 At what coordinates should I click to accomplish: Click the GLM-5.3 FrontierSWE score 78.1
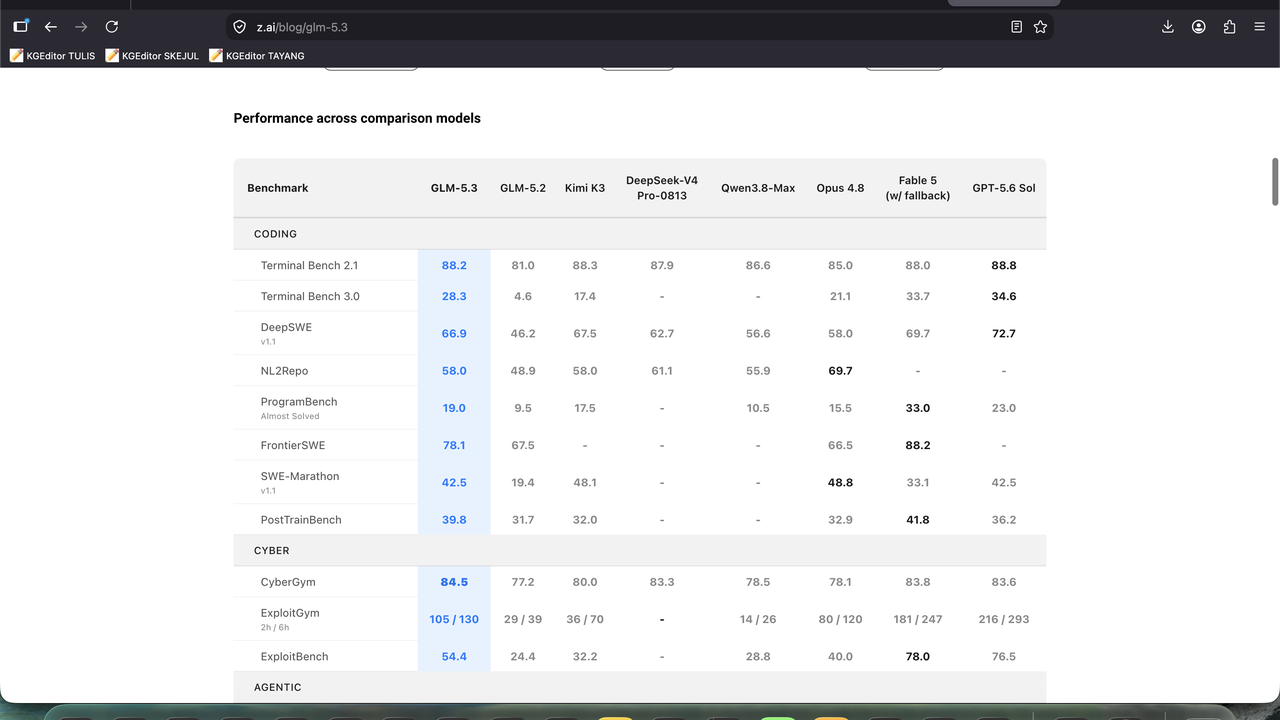point(454,446)
